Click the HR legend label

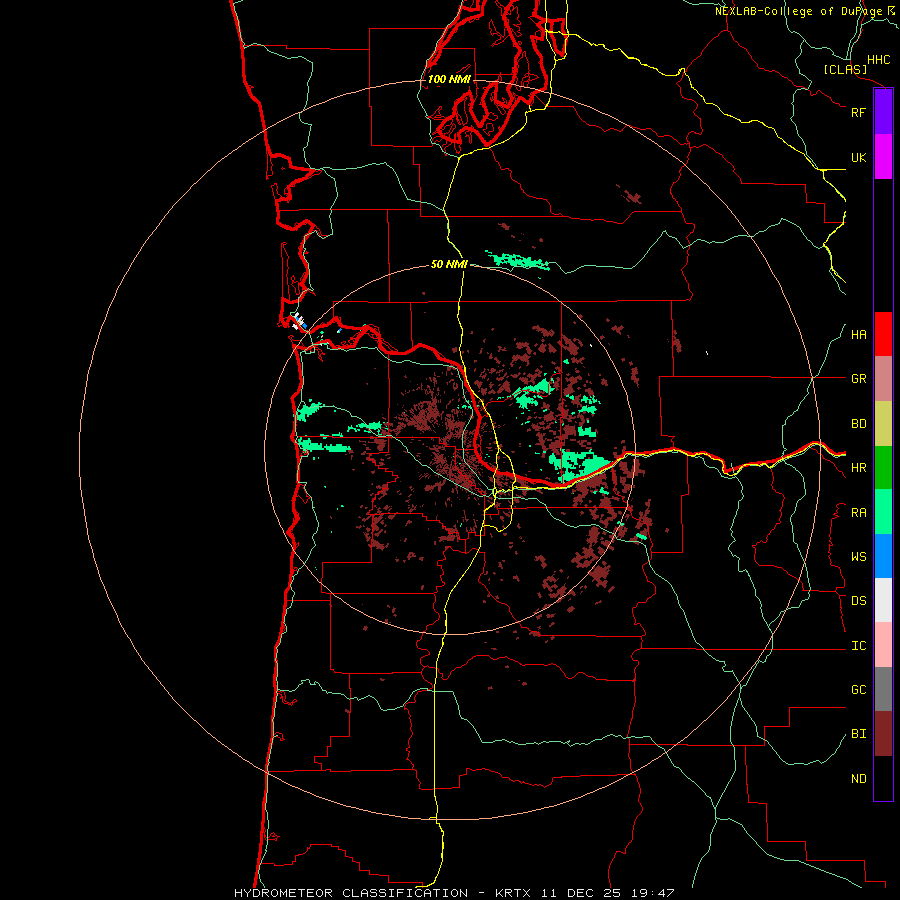coord(858,468)
